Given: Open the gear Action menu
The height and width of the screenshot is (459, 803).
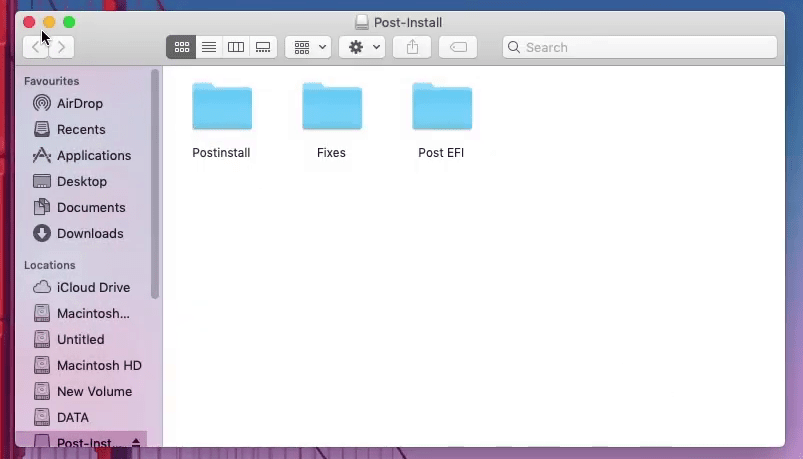Looking at the screenshot, I should (362, 47).
